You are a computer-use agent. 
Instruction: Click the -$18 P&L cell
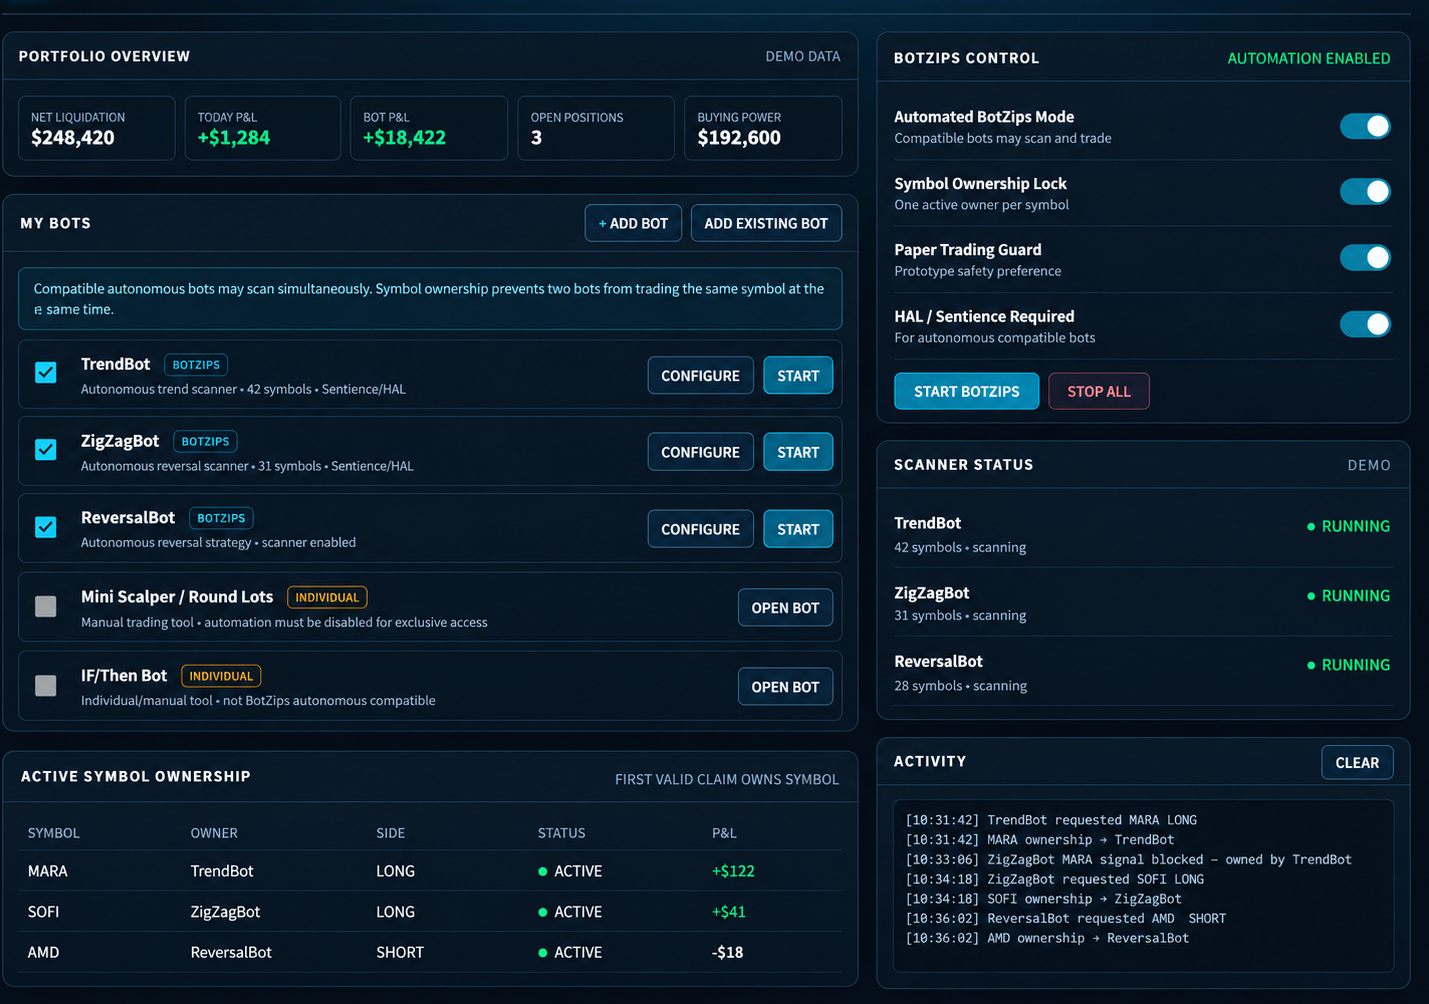click(x=727, y=952)
